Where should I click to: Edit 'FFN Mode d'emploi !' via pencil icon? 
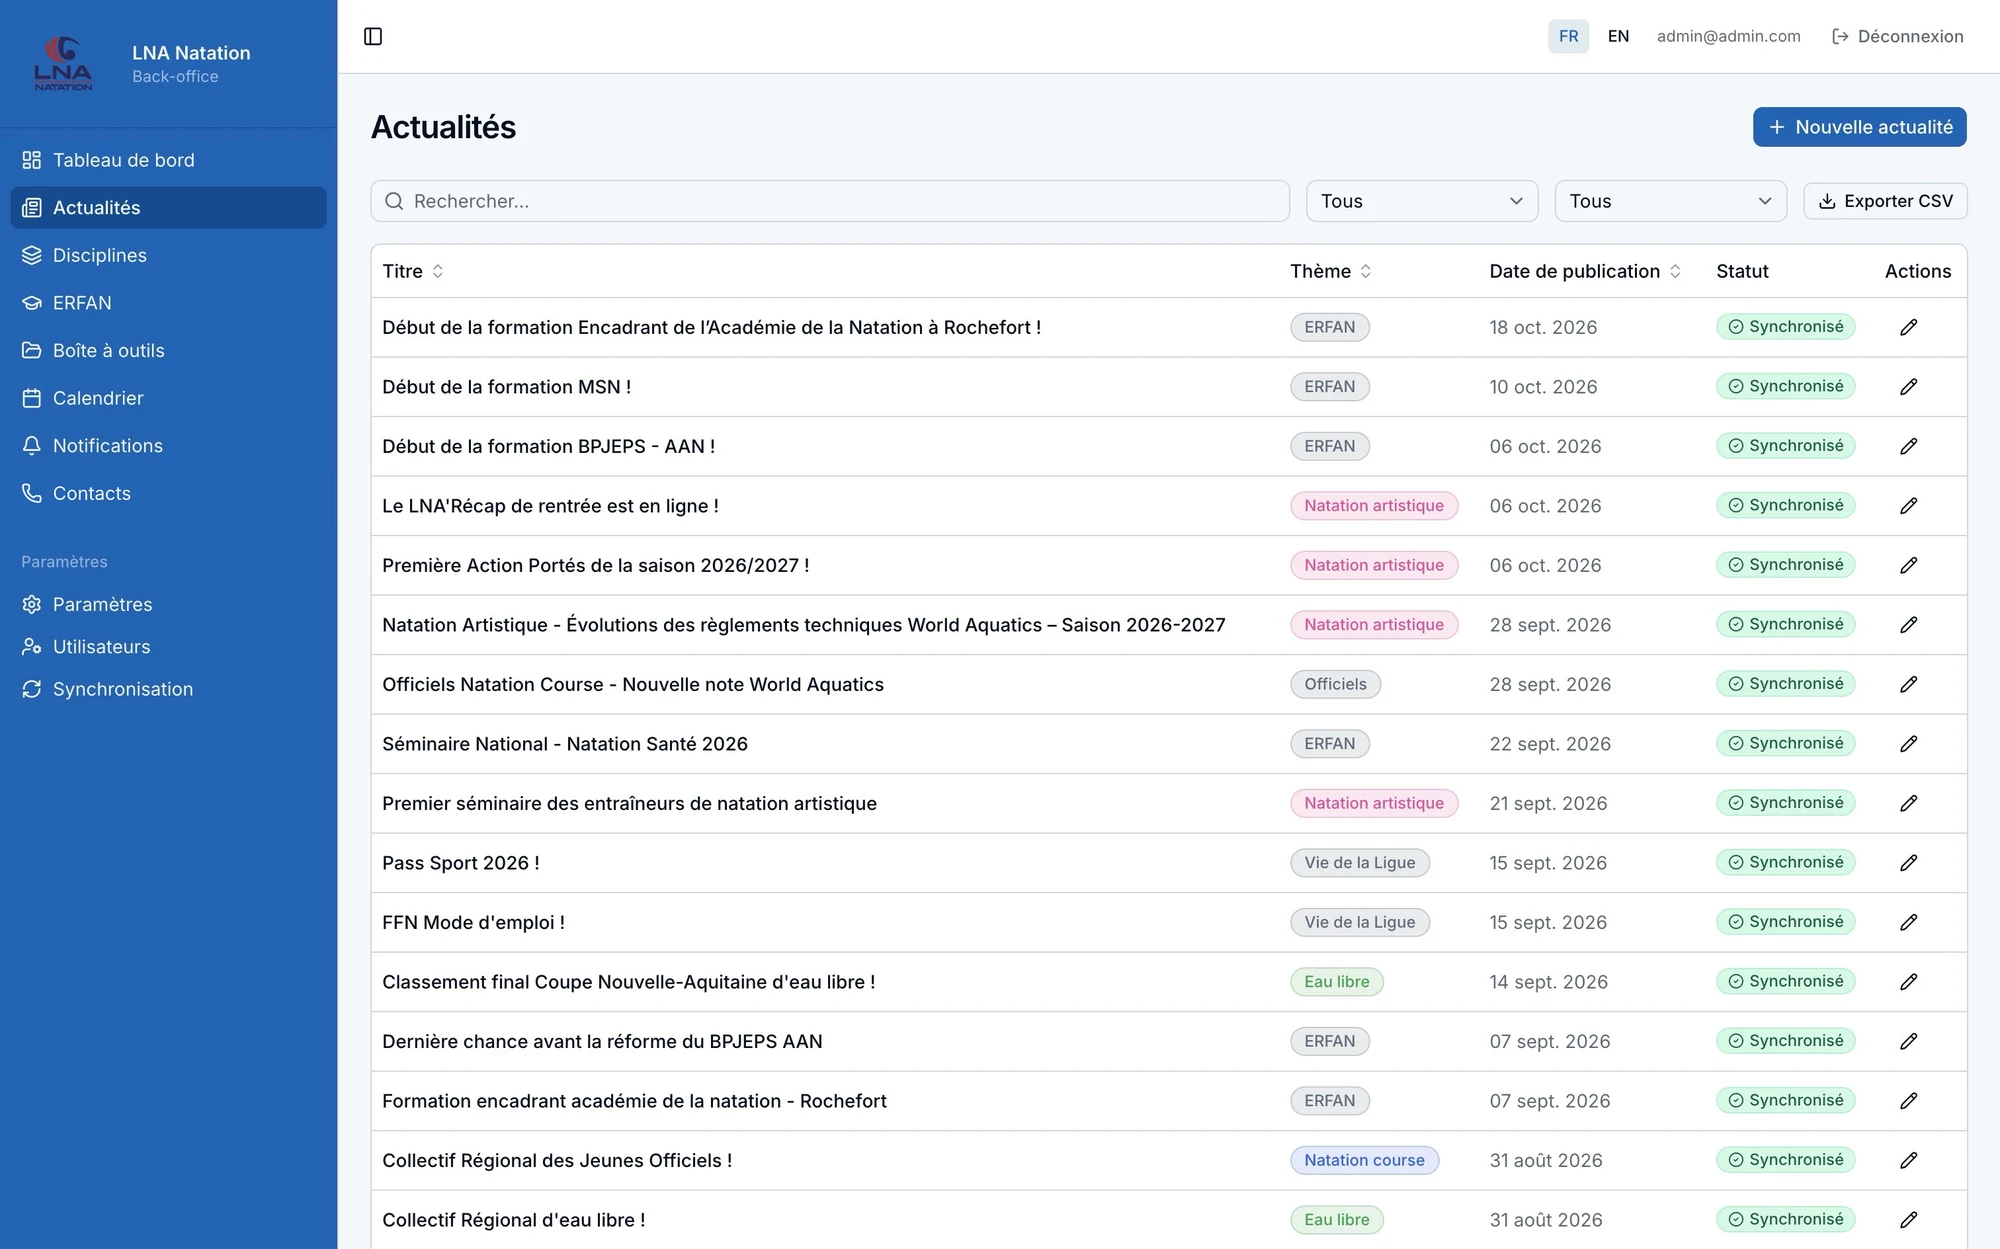[x=1908, y=922]
